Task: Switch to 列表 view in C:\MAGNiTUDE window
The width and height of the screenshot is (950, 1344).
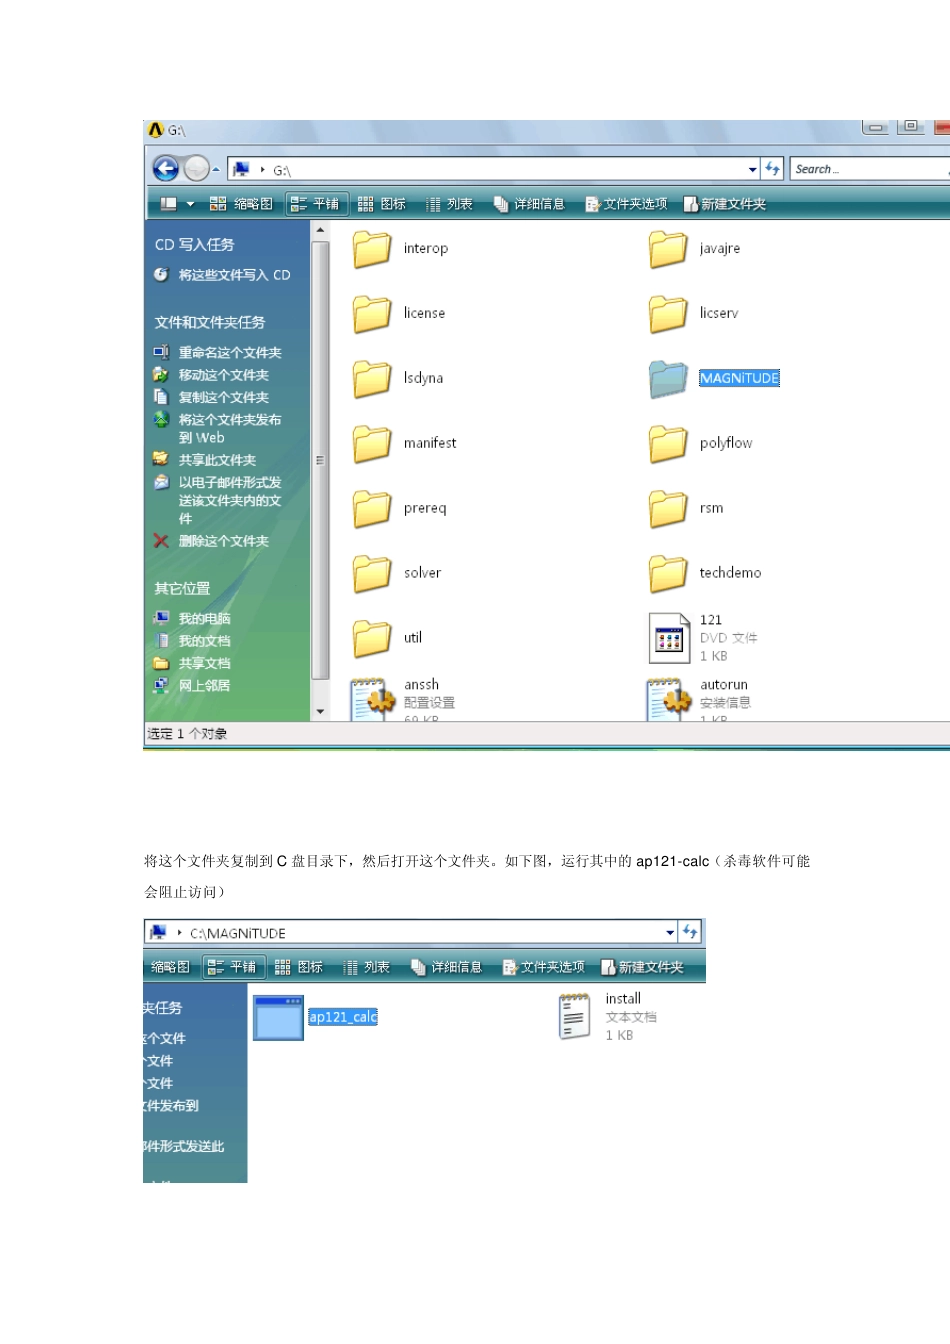Action: tap(366, 967)
